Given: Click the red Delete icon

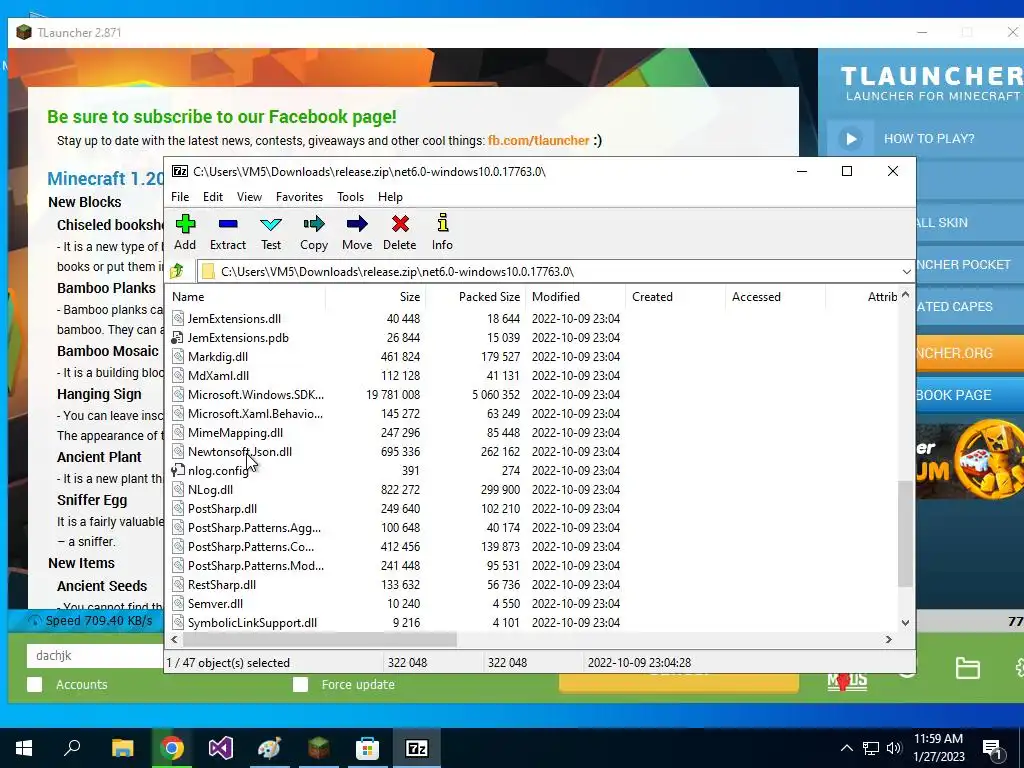Looking at the screenshot, I should click(400, 224).
